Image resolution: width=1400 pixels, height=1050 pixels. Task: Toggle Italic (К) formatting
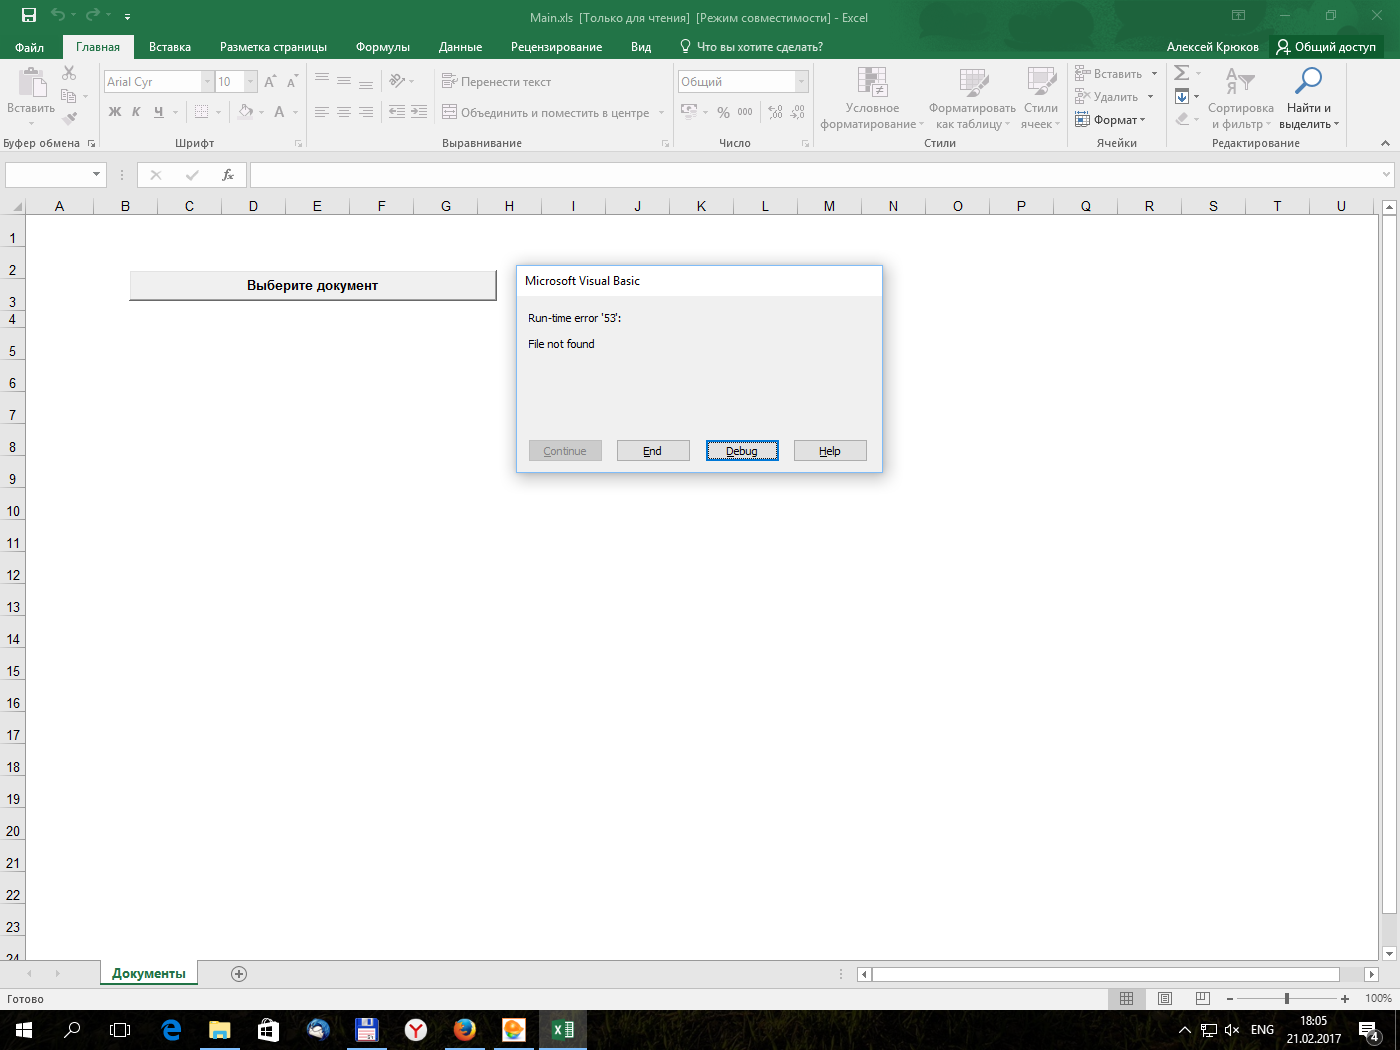136,112
